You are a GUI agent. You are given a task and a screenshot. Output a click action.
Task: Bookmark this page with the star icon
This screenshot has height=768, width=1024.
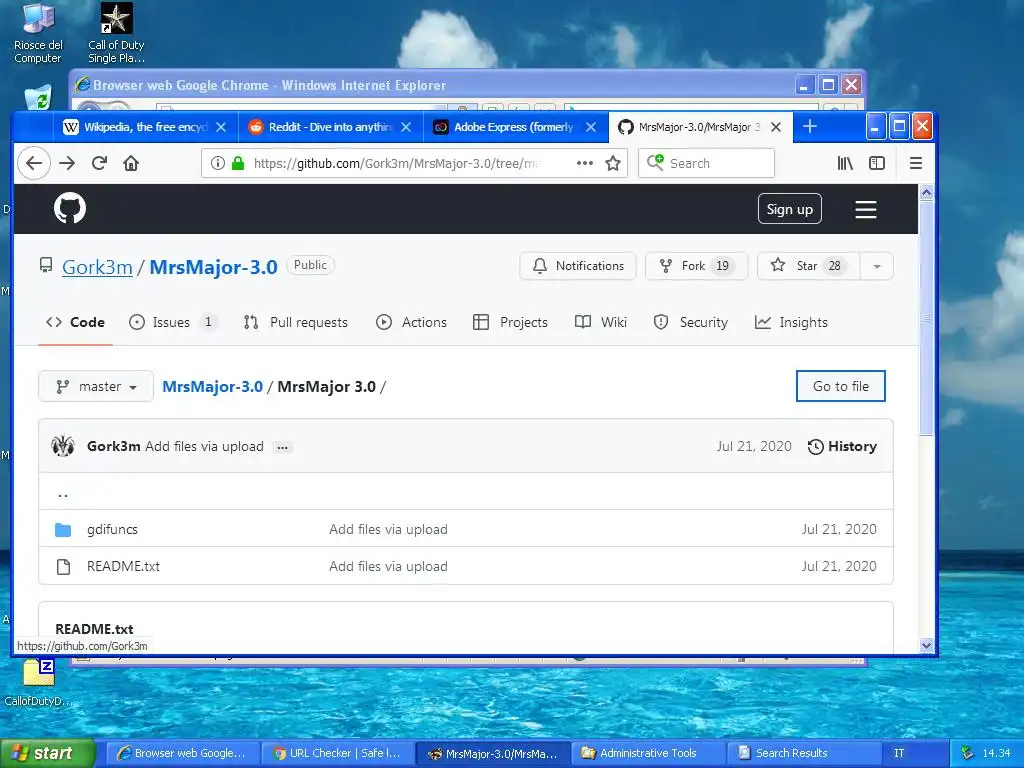613,163
